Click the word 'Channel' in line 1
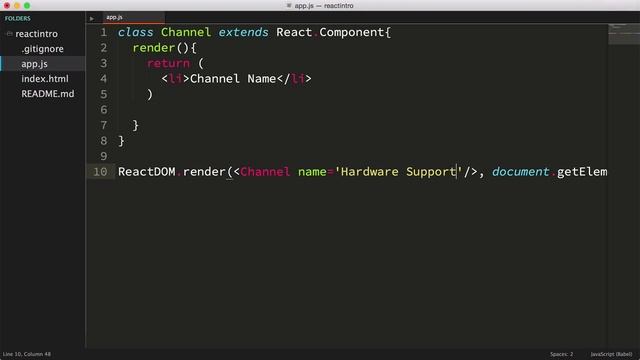Image resolution: width=640 pixels, height=360 pixels. pos(186,32)
